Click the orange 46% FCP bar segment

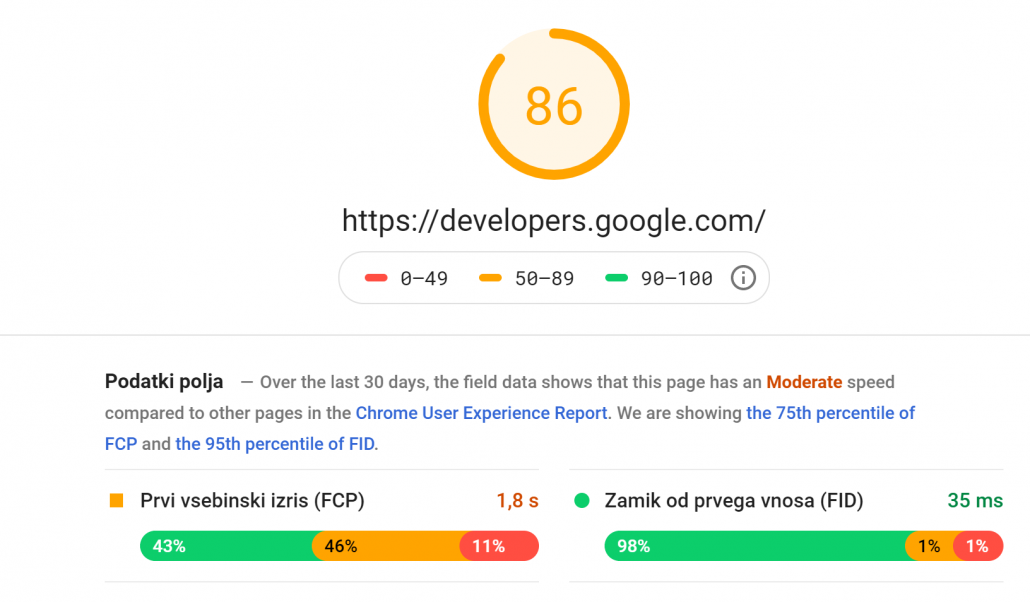385,546
